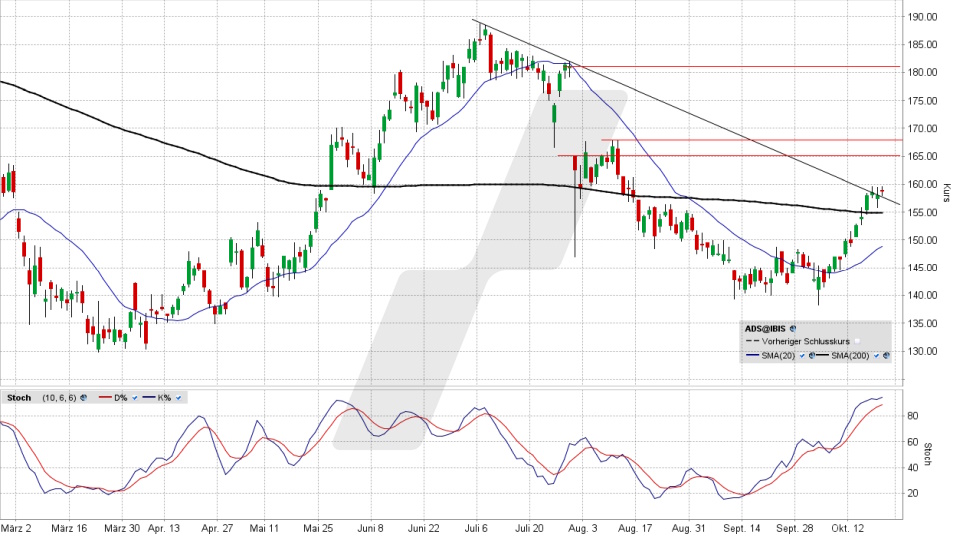Image resolution: width=960 pixels, height=540 pixels.
Task: Click the Stoch 80 axis value
Action: 912,416
